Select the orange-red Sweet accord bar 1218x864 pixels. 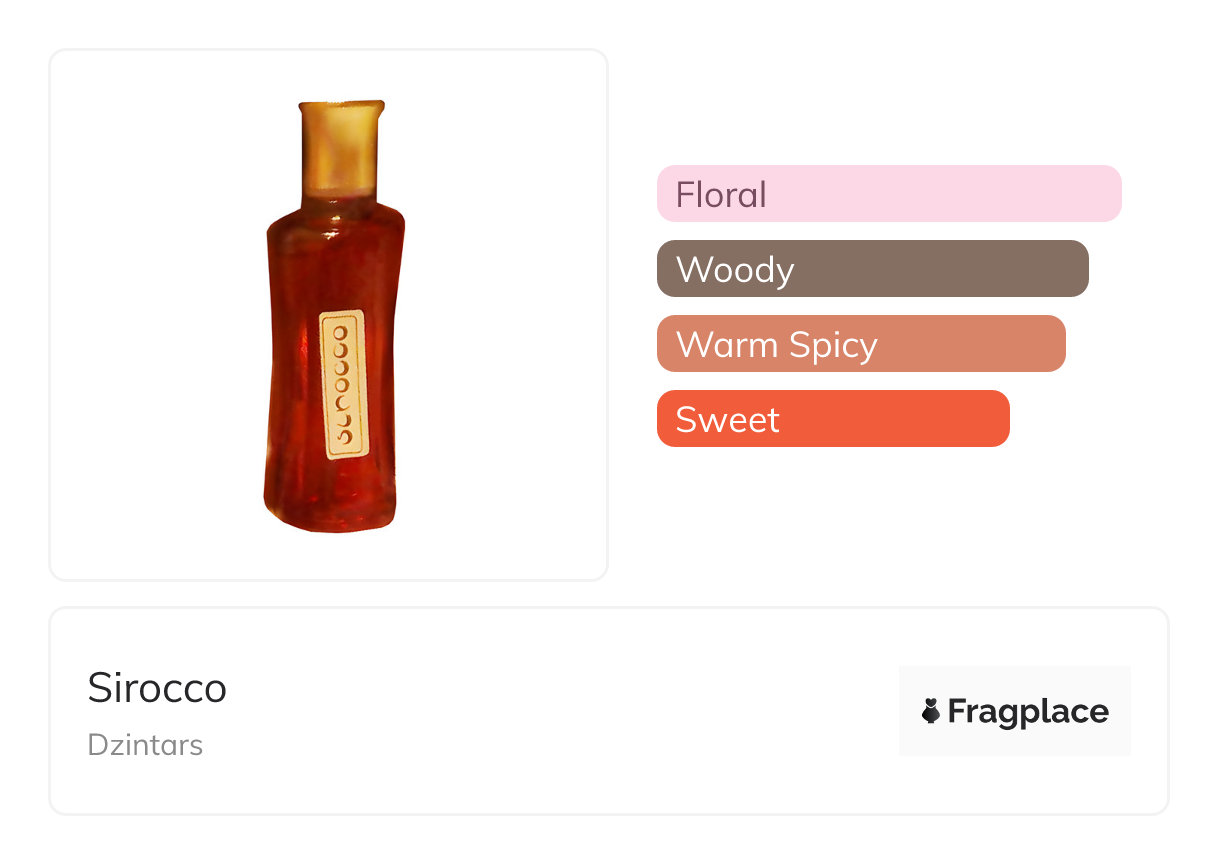pyautogui.click(x=833, y=418)
